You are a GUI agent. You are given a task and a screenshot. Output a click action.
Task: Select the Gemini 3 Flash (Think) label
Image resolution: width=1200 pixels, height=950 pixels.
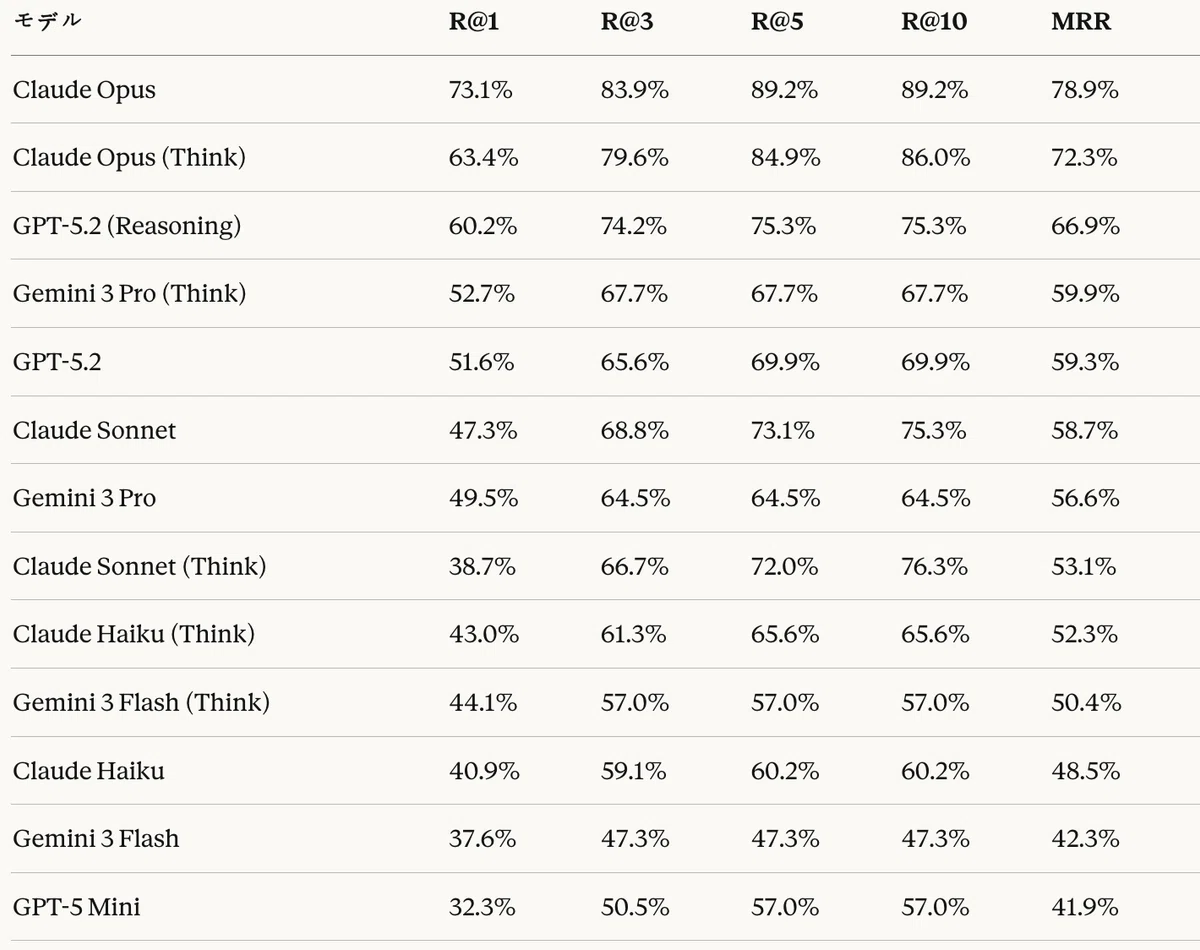(x=141, y=703)
